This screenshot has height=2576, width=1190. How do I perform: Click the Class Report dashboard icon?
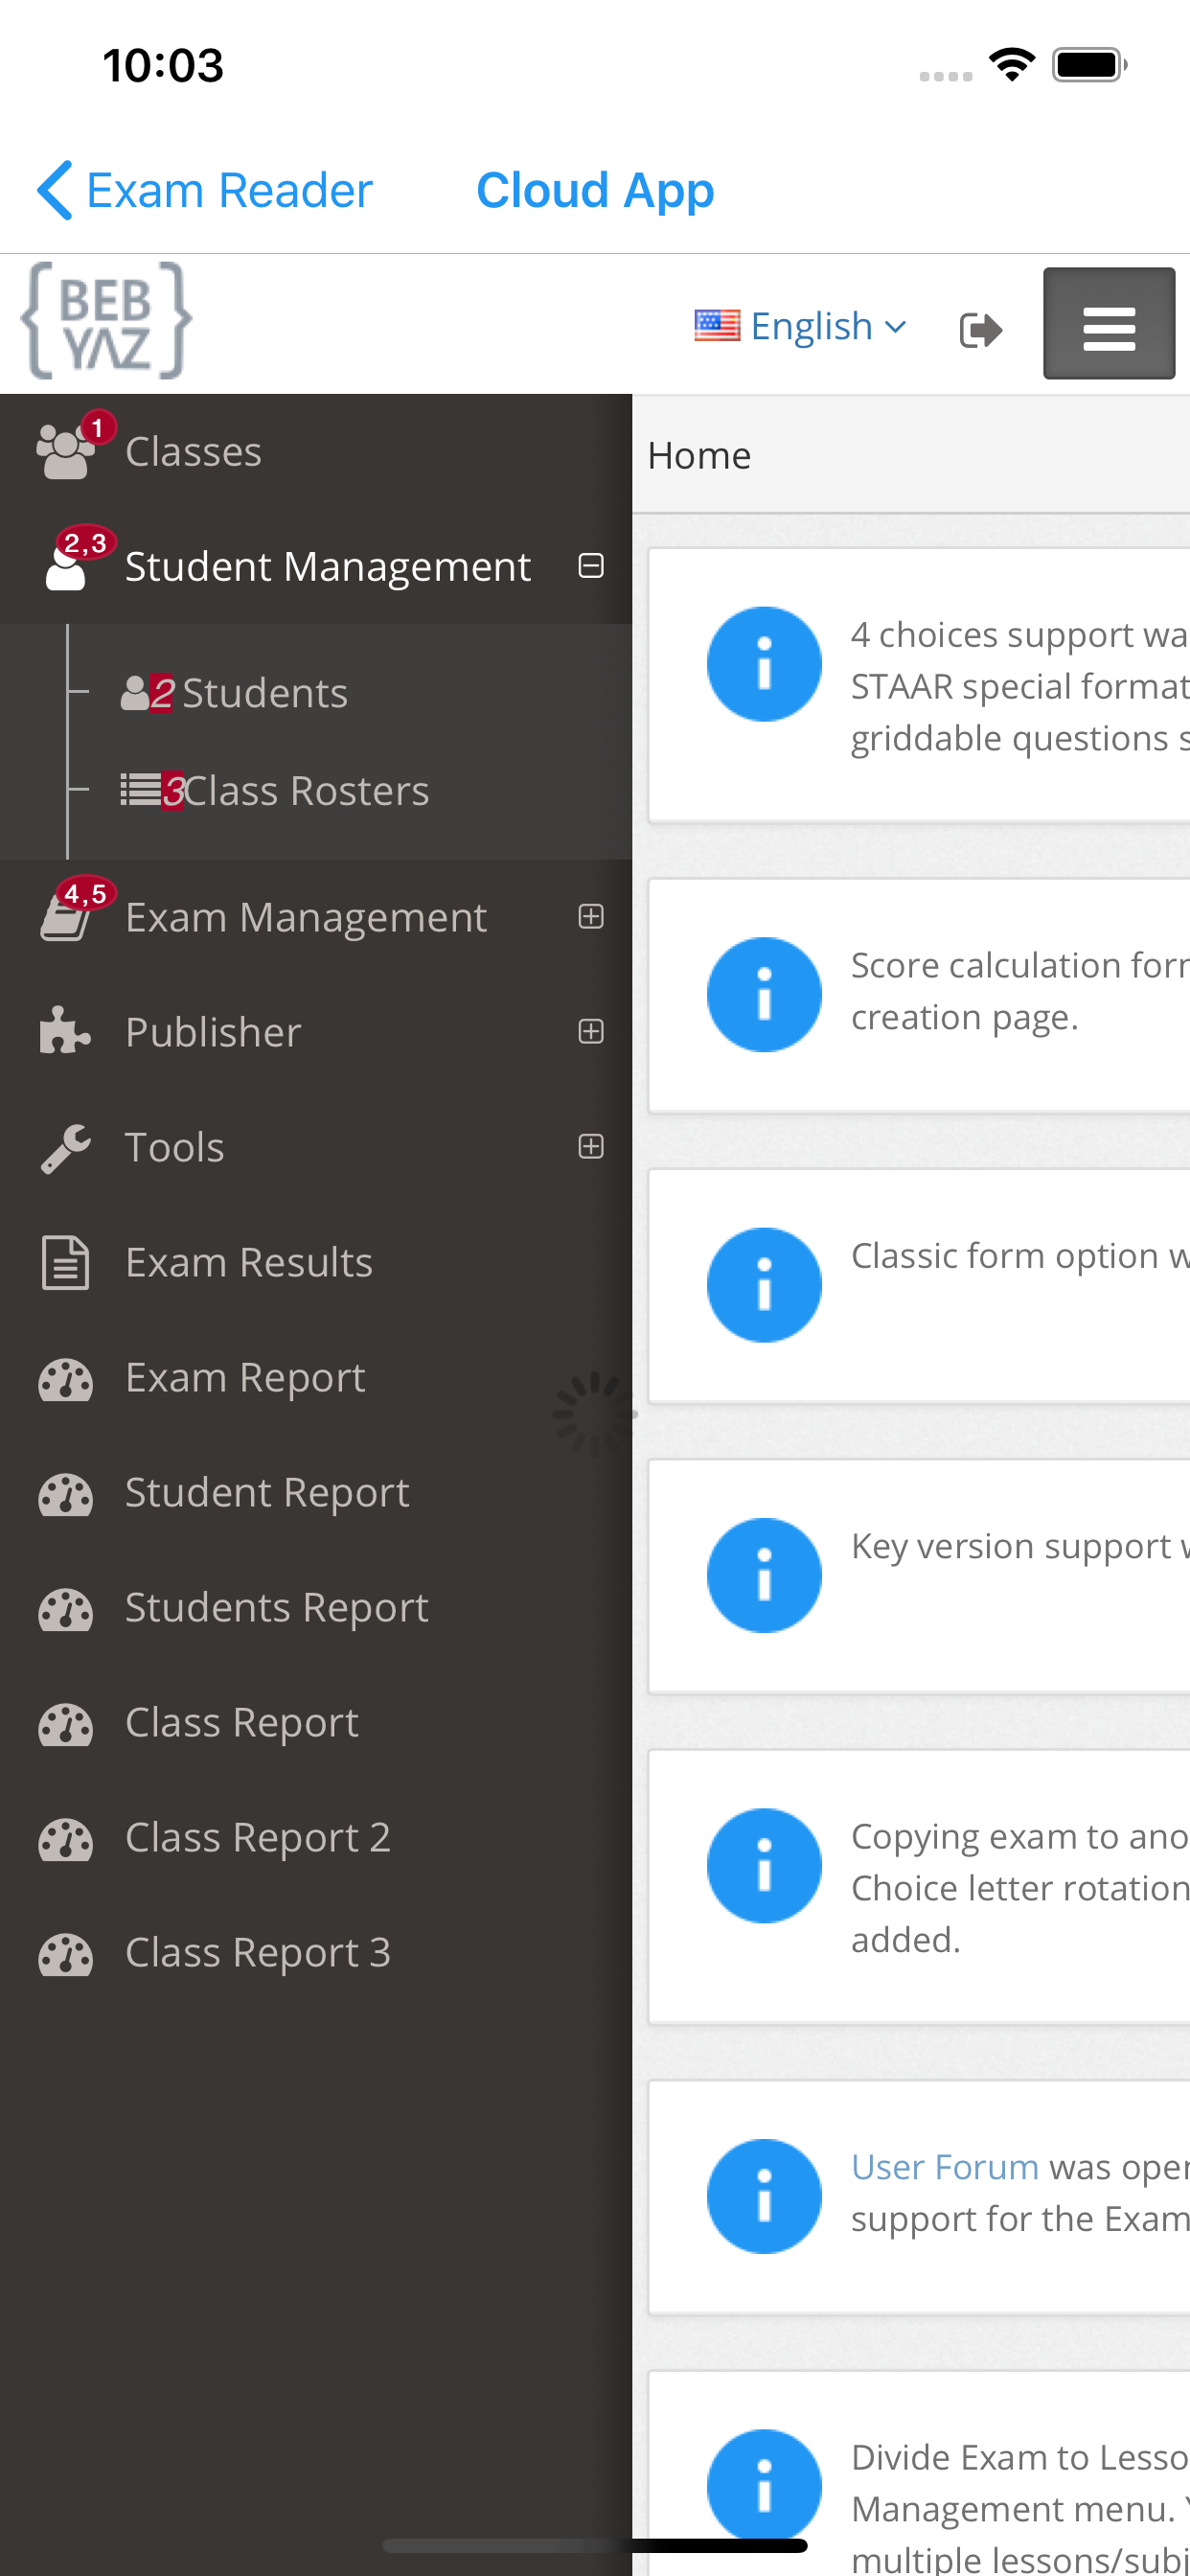(66, 1724)
